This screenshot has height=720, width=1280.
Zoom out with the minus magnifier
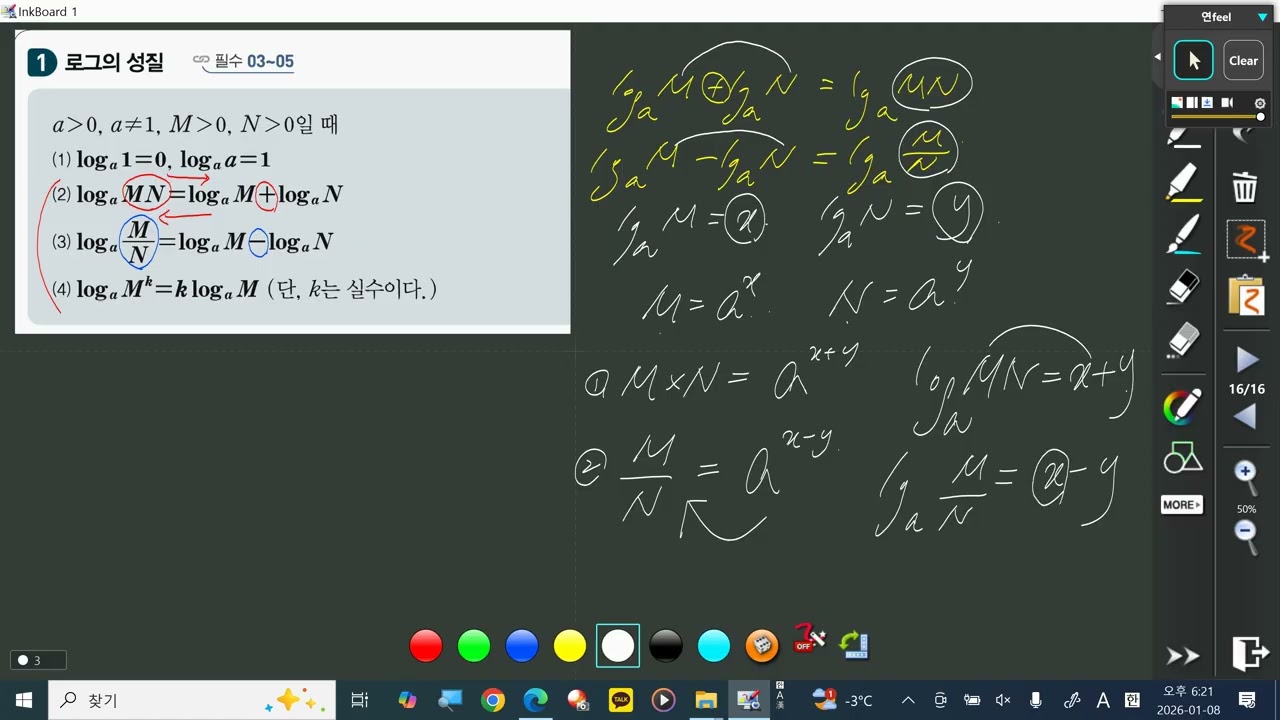pyautogui.click(x=1245, y=535)
